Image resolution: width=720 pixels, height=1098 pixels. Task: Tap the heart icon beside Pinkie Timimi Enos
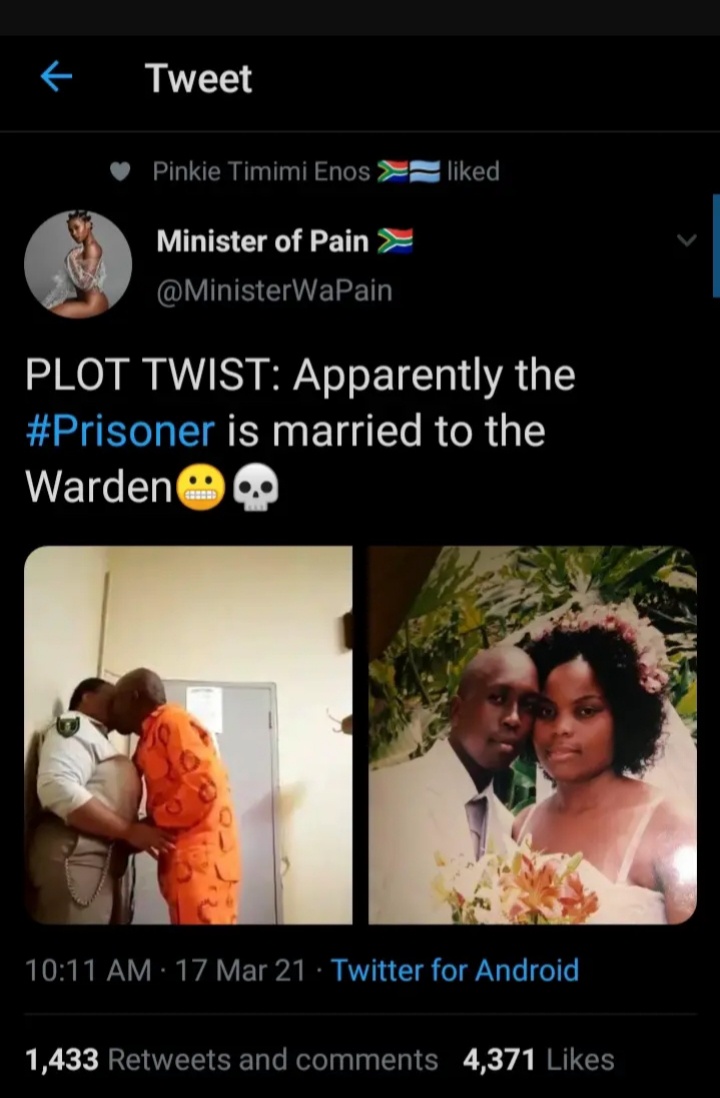(x=120, y=172)
